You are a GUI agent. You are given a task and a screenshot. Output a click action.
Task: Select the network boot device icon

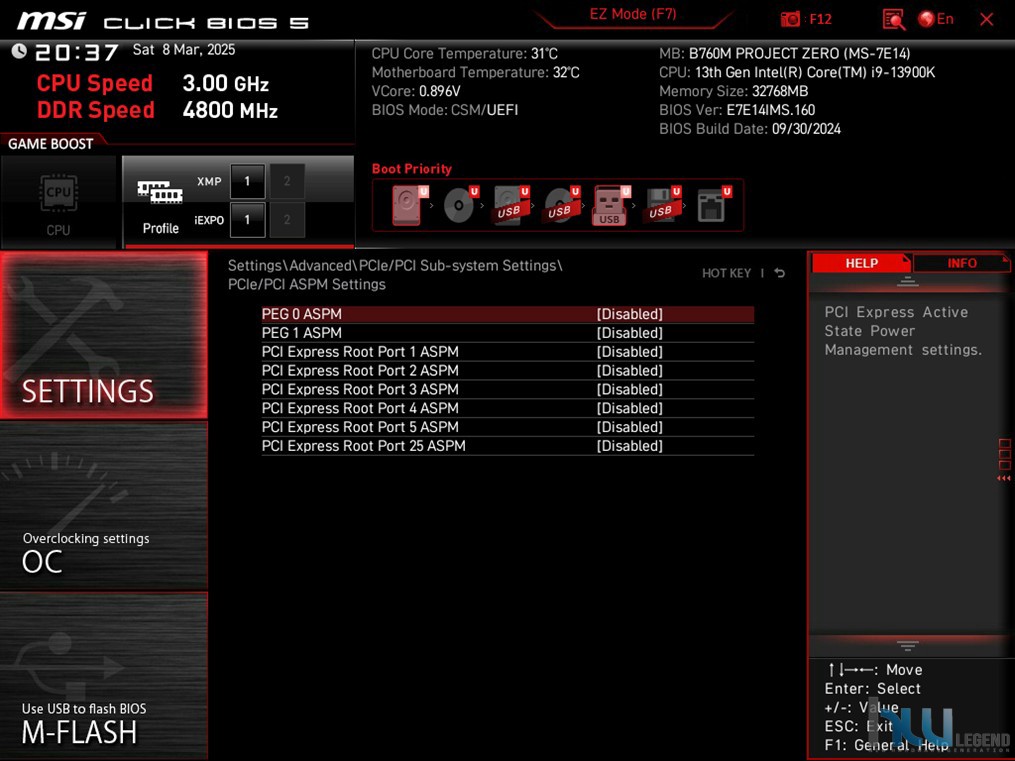(x=713, y=205)
